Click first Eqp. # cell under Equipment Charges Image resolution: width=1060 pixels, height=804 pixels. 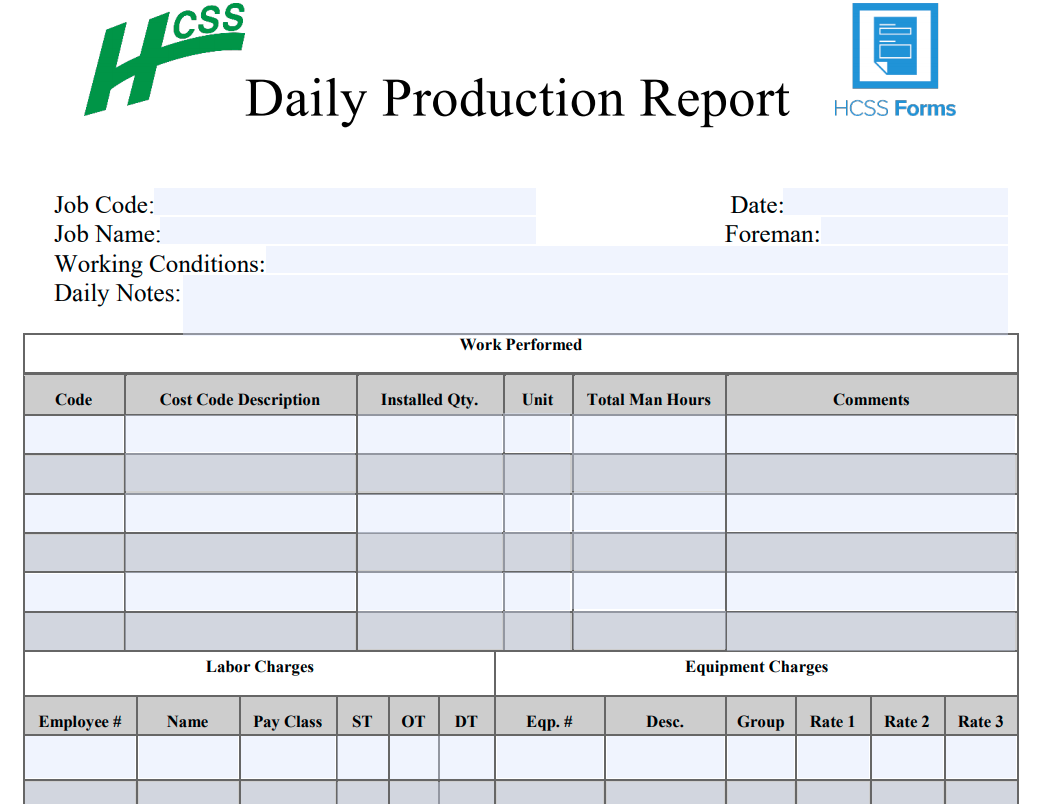[x=549, y=758]
